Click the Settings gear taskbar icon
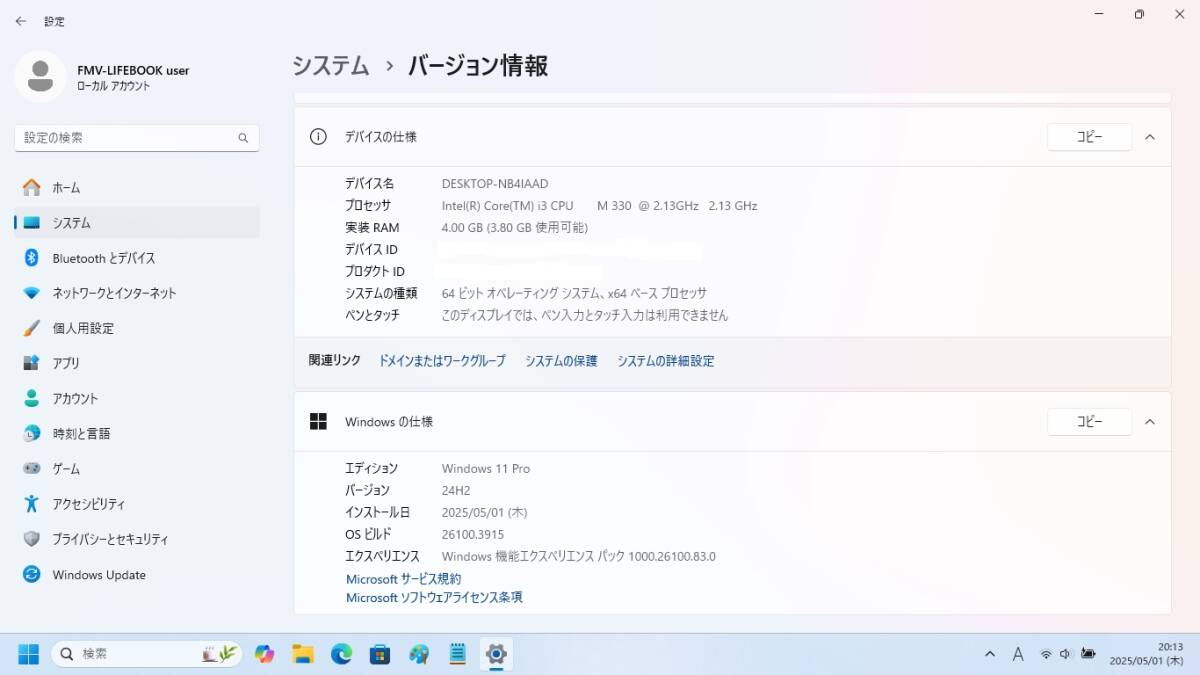The width and height of the screenshot is (1200, 675). coord(496,654)
